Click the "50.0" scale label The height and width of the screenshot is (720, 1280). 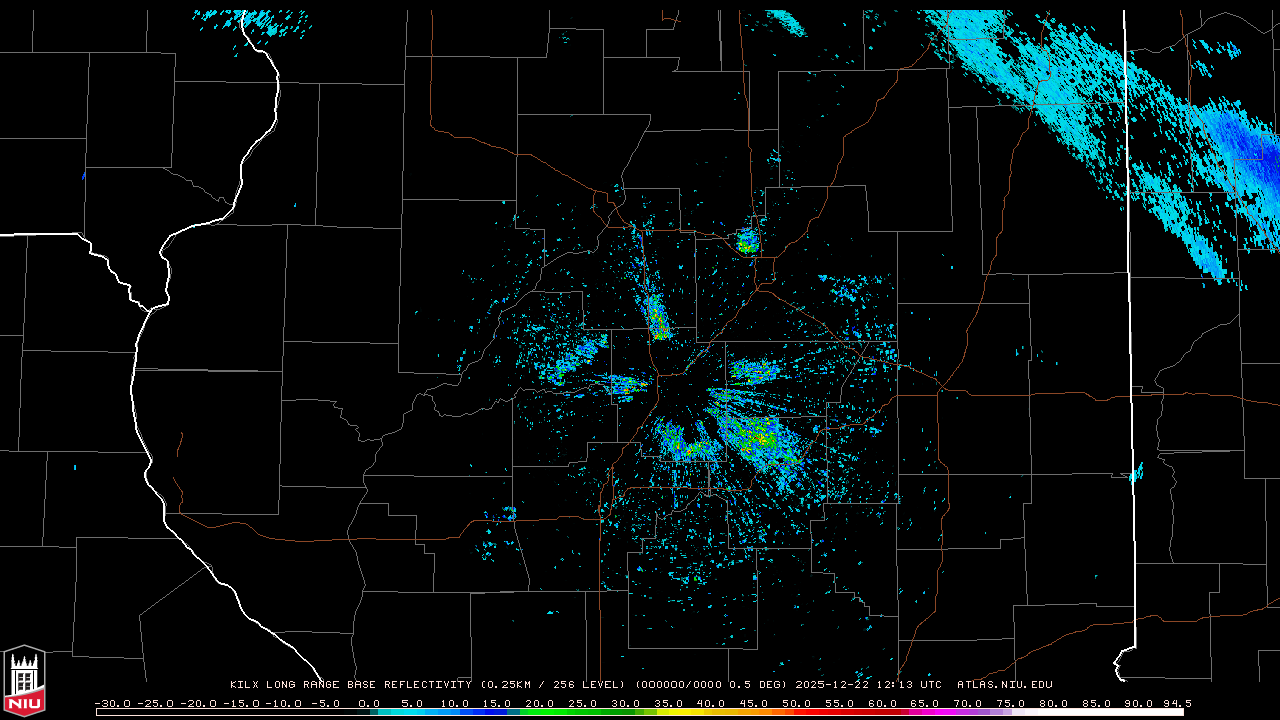click(798, 703)
